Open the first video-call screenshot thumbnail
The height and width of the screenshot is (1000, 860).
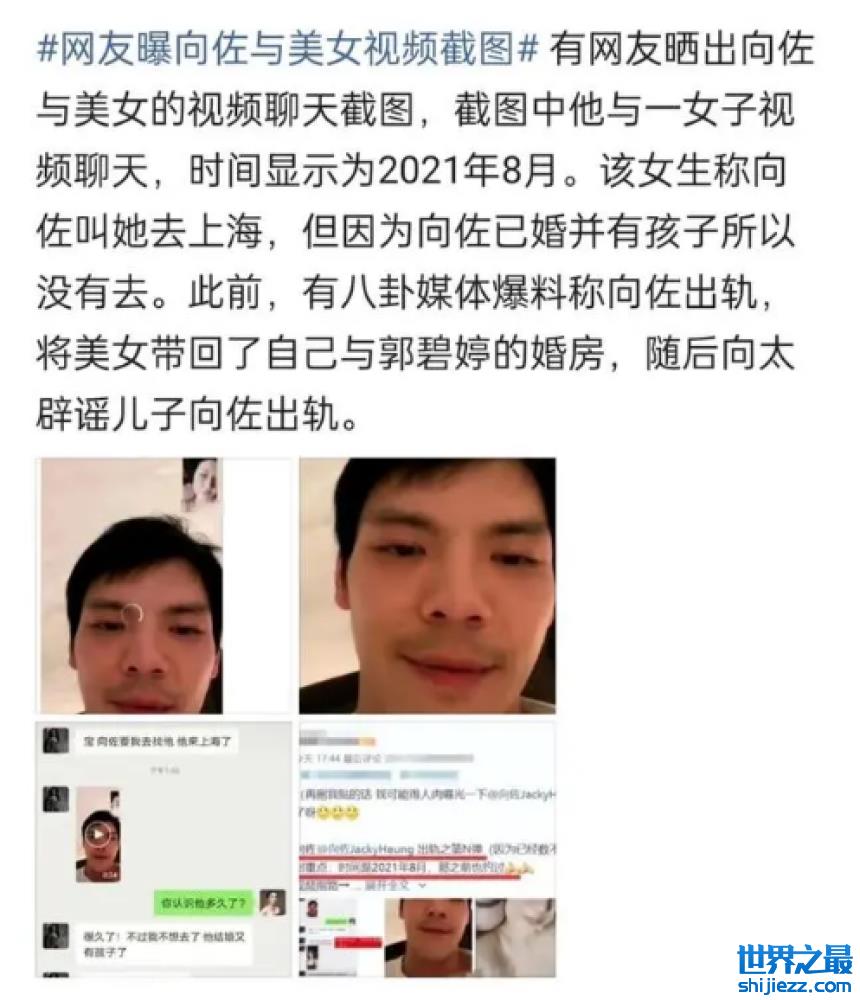click(x=165, y=585)
